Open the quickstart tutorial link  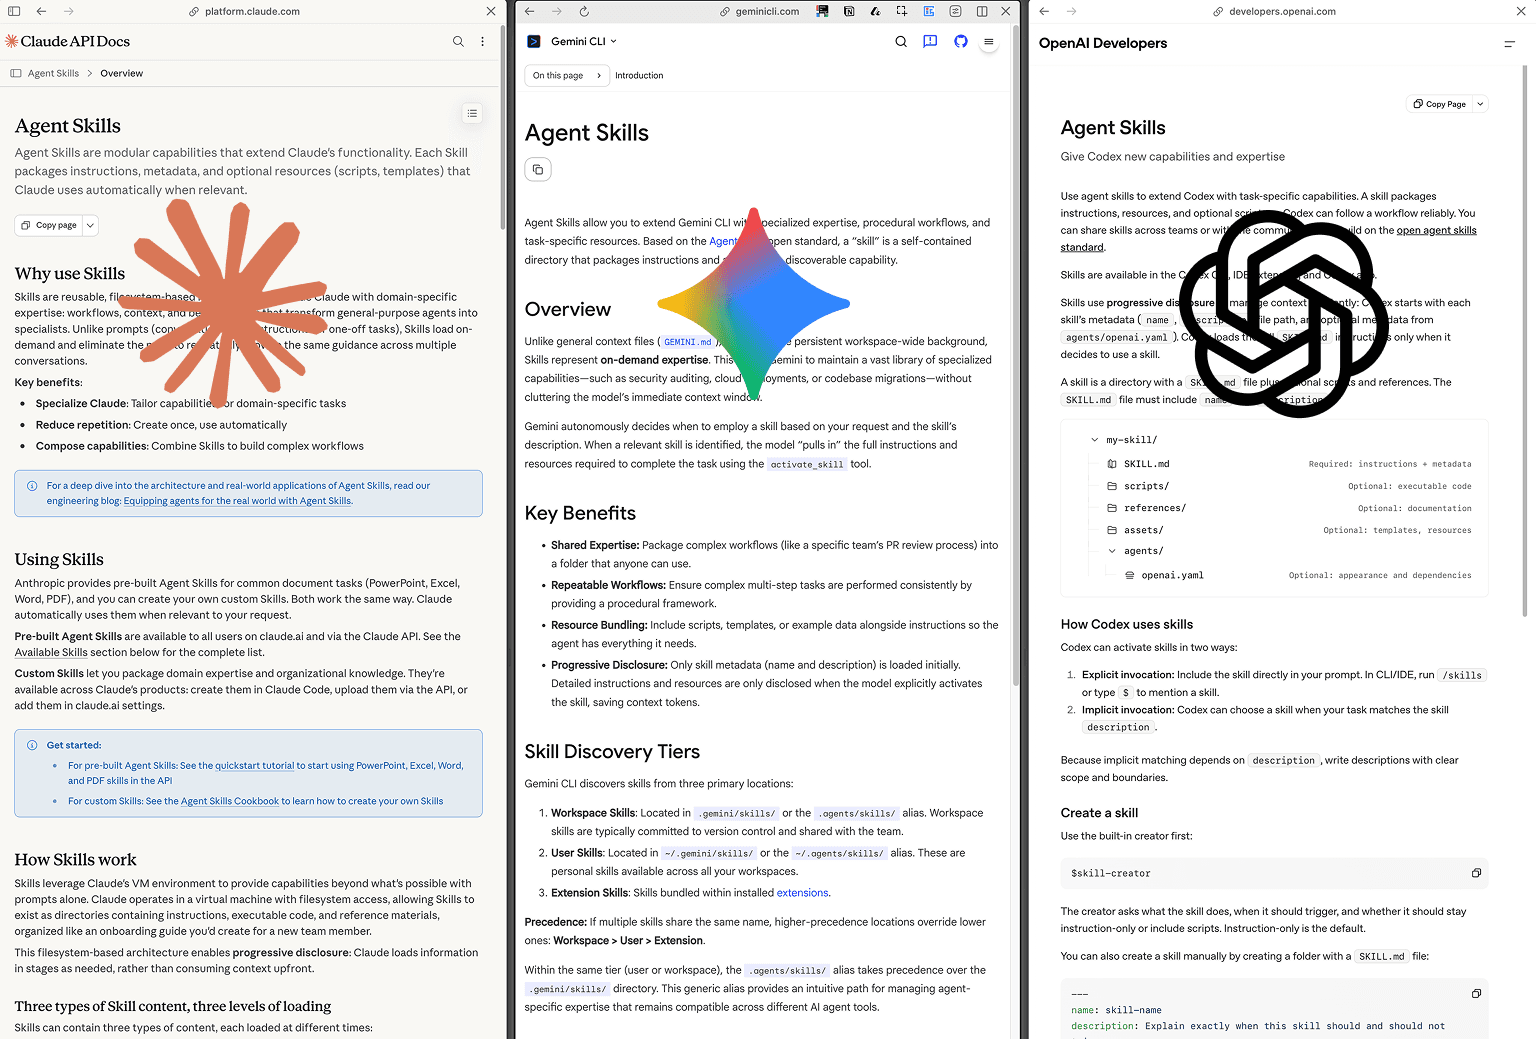(254, 765)
